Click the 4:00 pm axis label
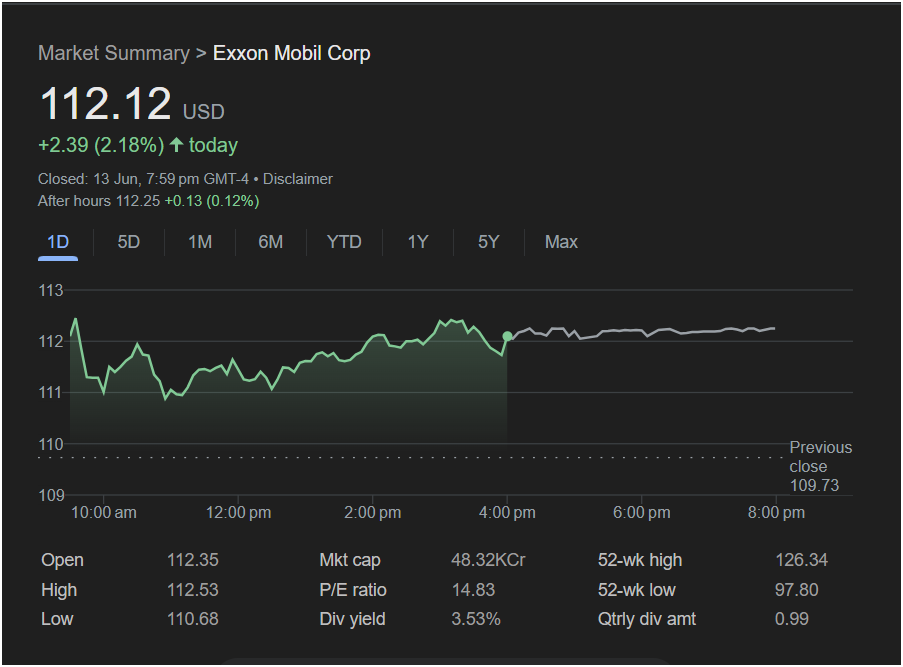The width and height of the screenshot is (903, 667). point(507,513)
